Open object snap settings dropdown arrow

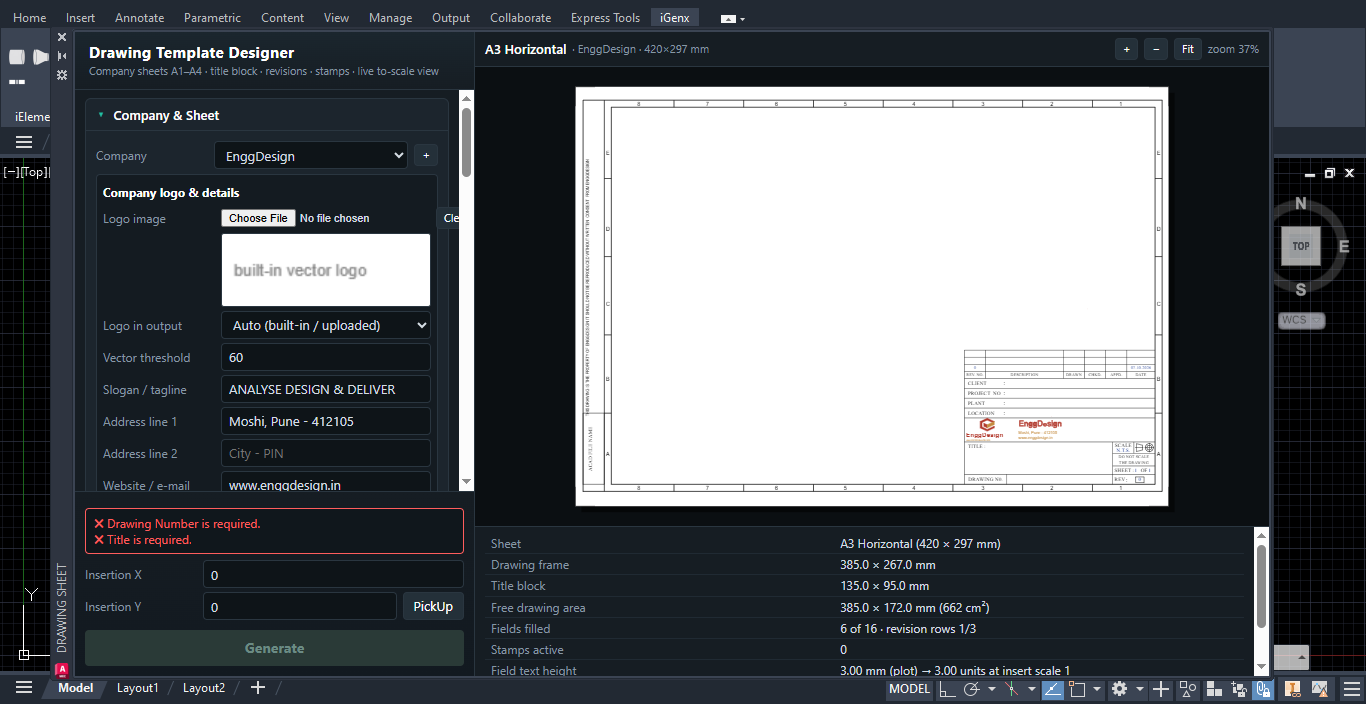pos(1097,689)
